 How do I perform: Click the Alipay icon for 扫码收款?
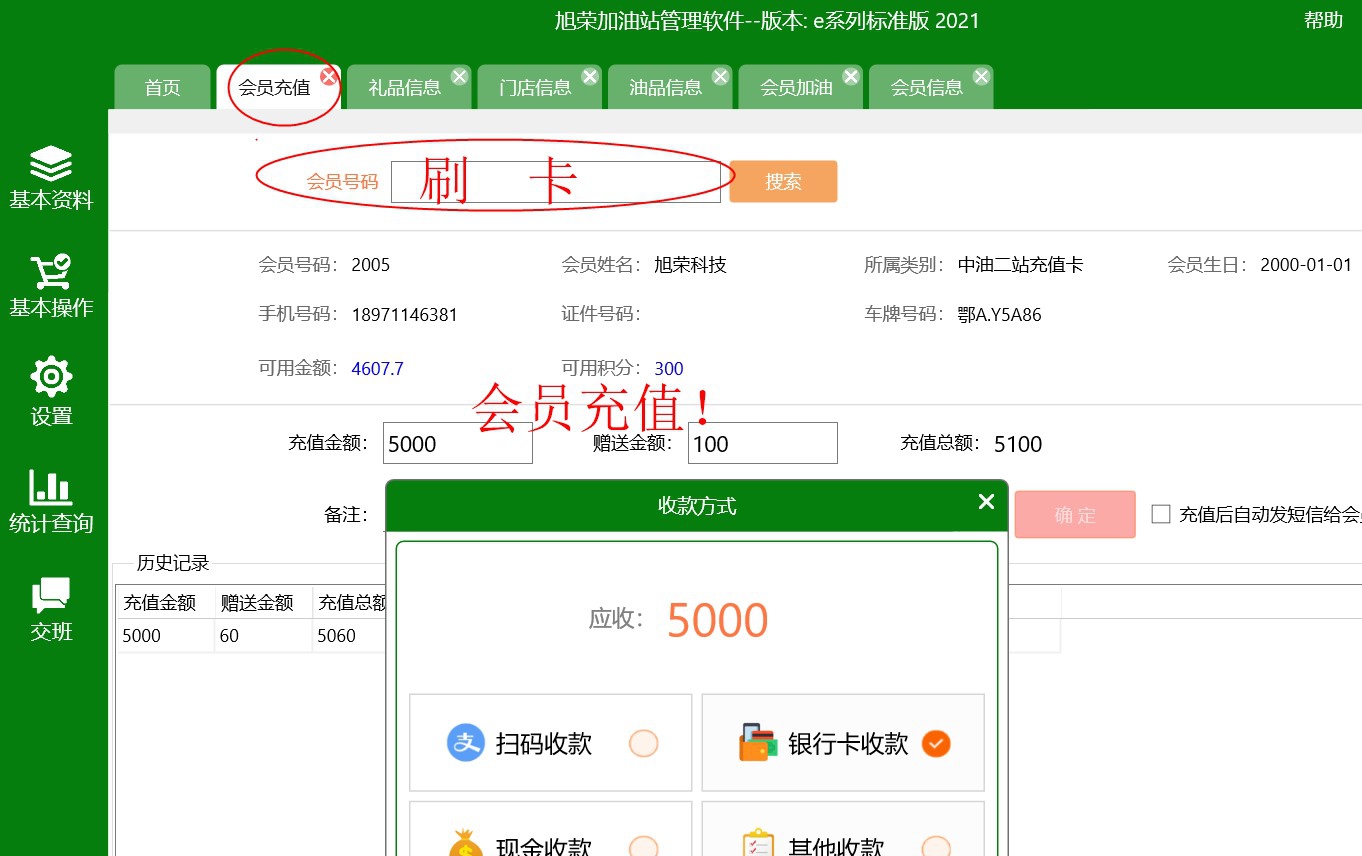pyautogui.click(x=465, y=743)
